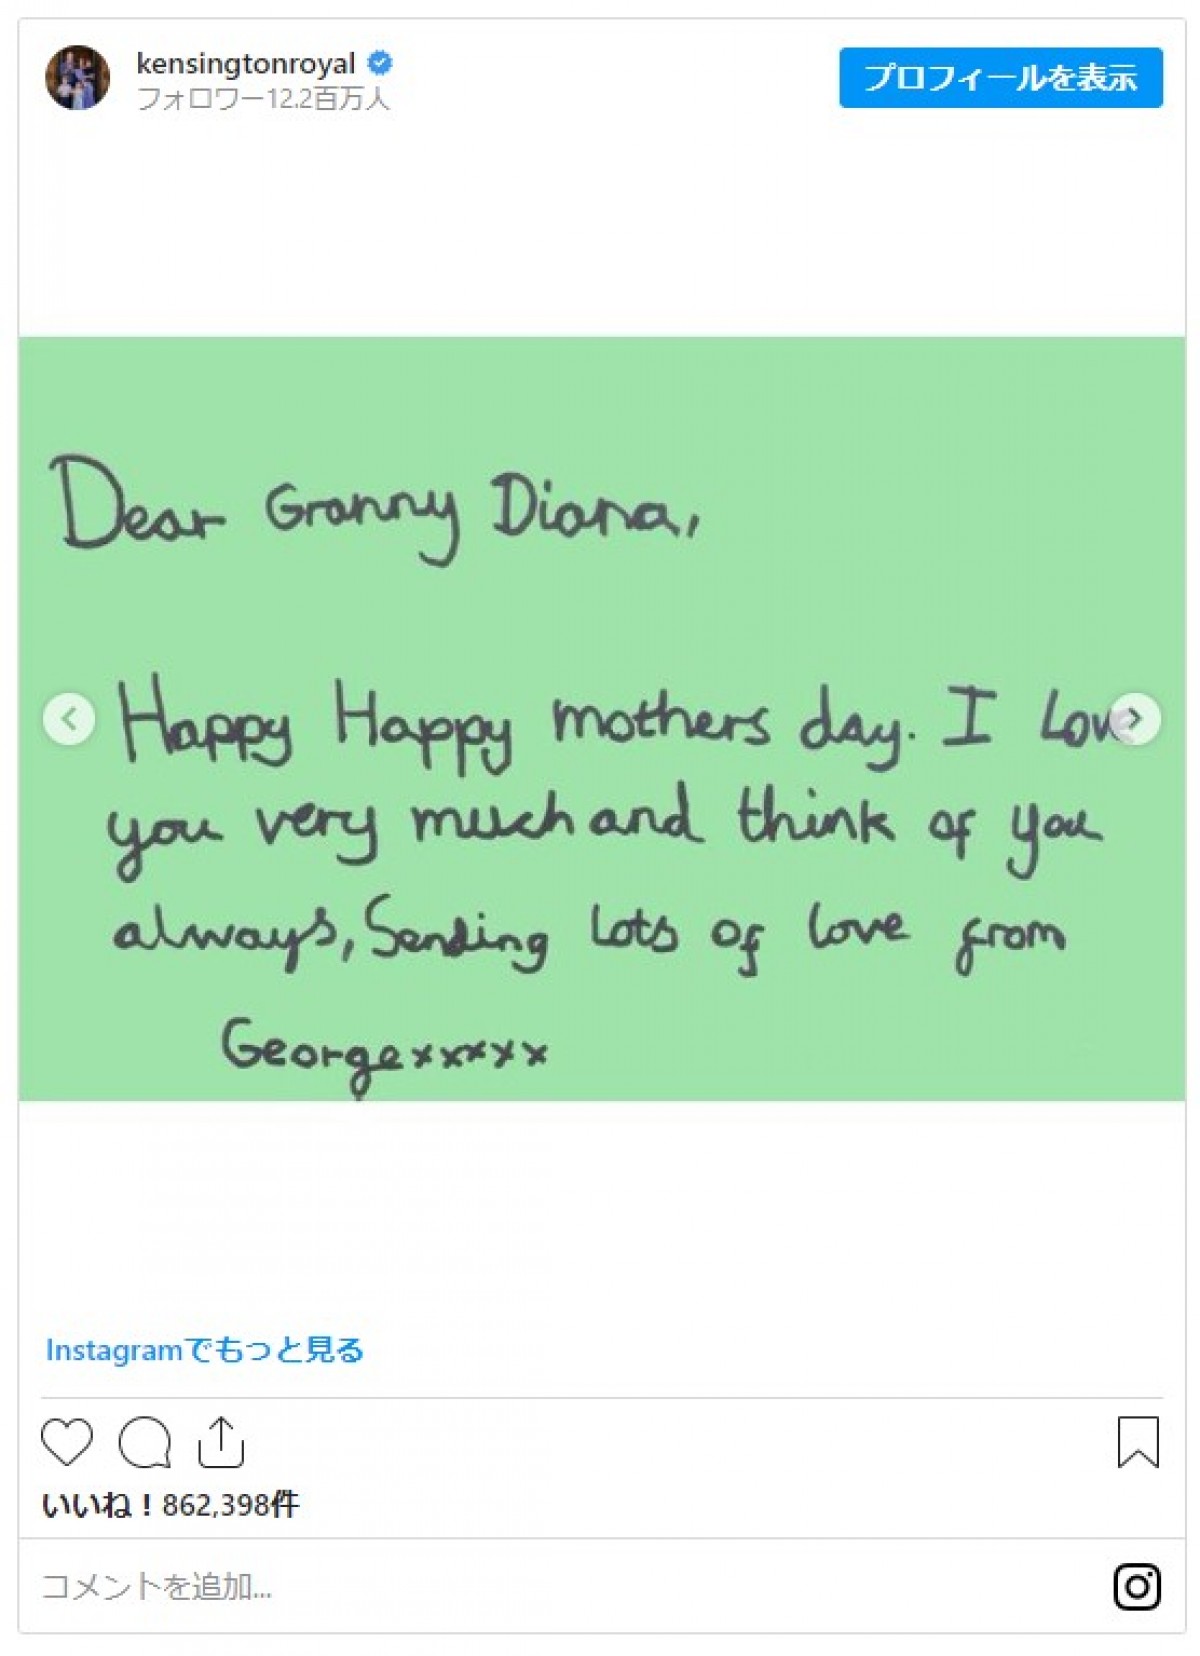Click the blue verified badge

click(x=380, y=63)
